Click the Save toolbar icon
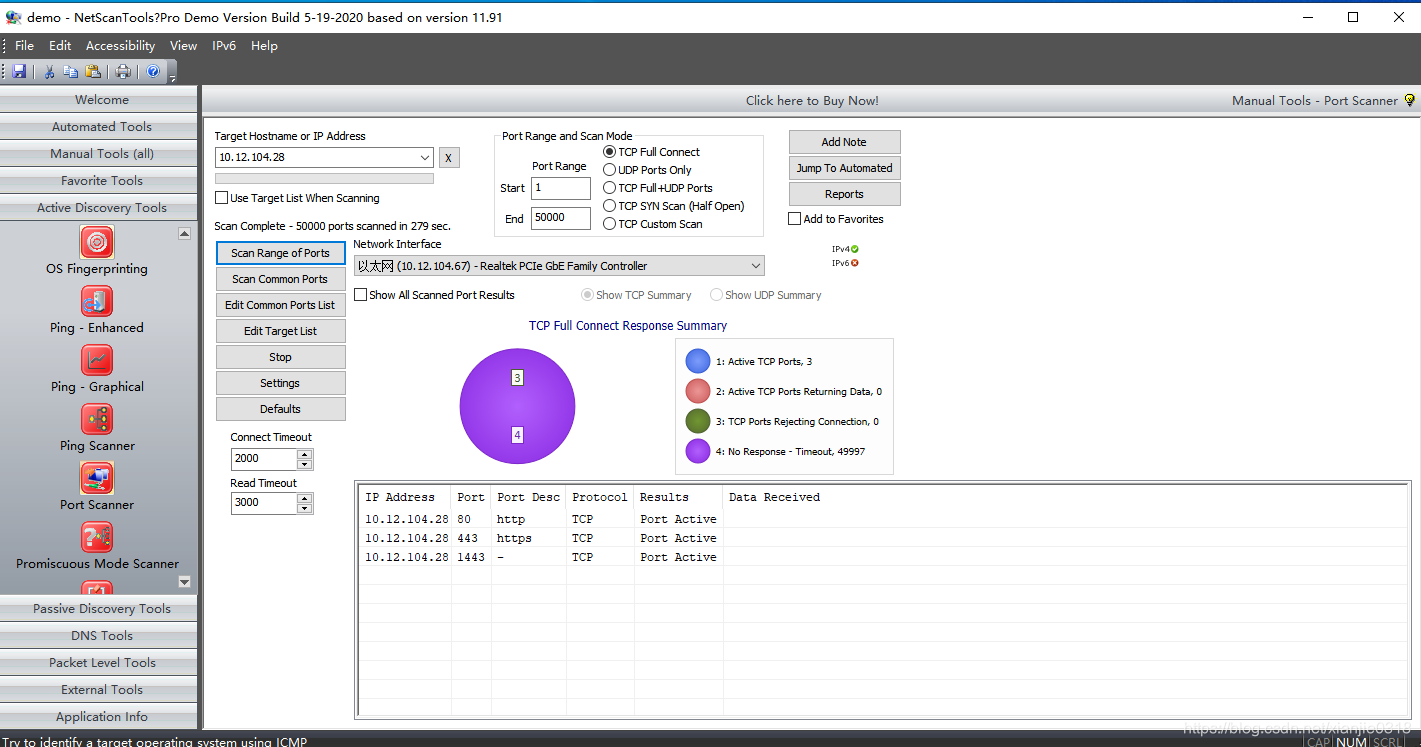Image resolution: width=1421 pixels, height=747 pixels. (19, 71)
